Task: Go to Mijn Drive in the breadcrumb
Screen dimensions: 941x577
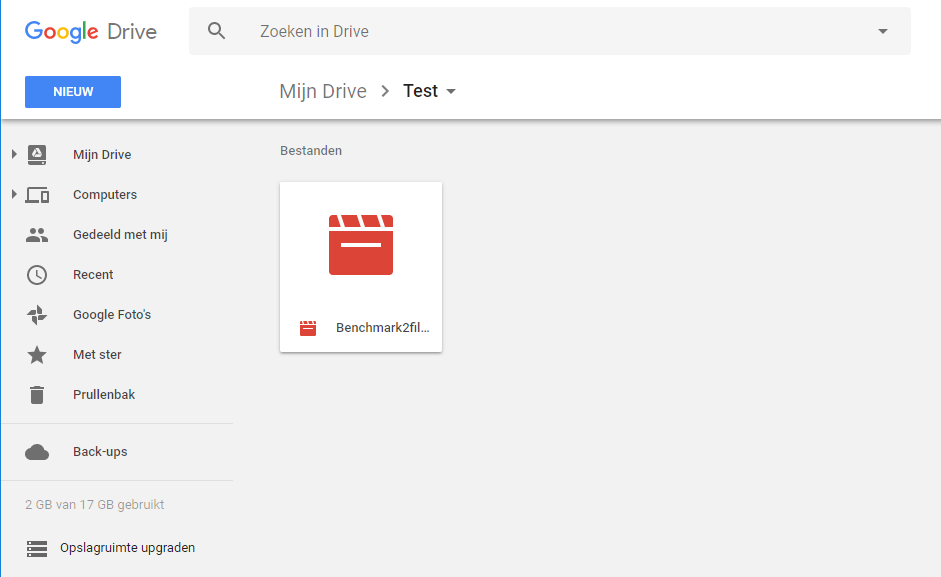Action: tap(323, 91)
